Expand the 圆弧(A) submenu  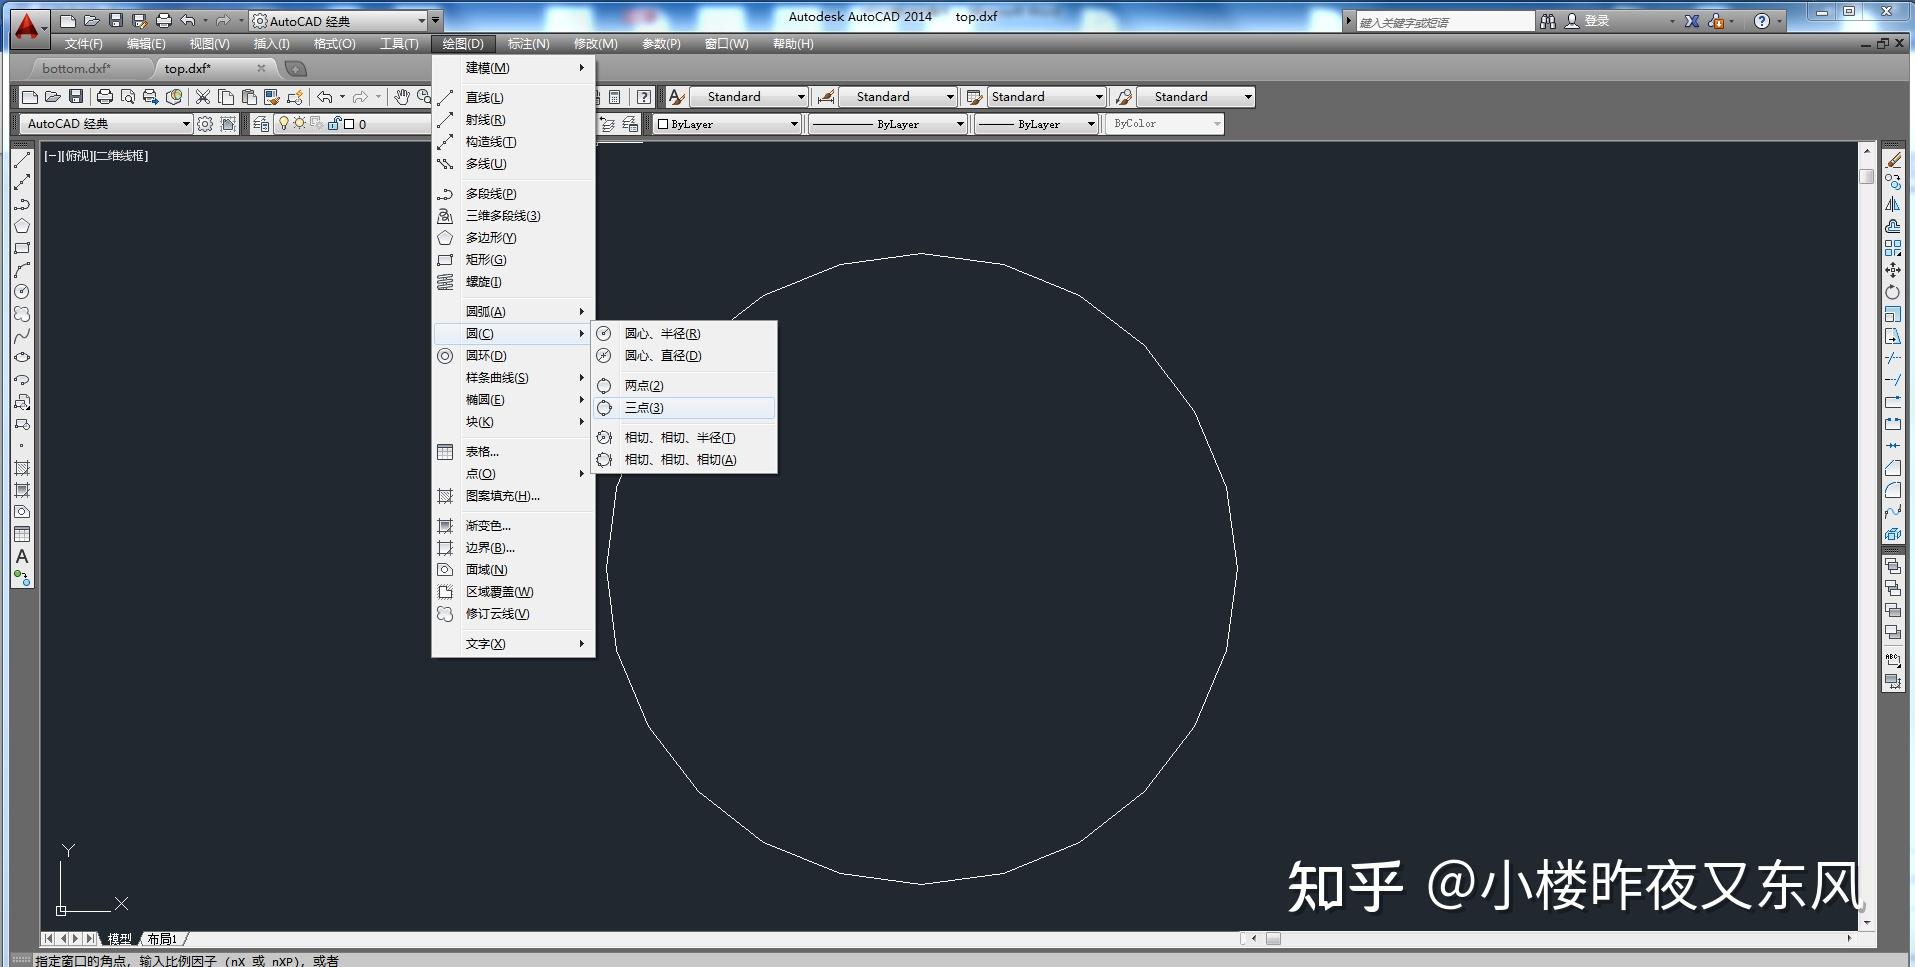tap(484, 311)
